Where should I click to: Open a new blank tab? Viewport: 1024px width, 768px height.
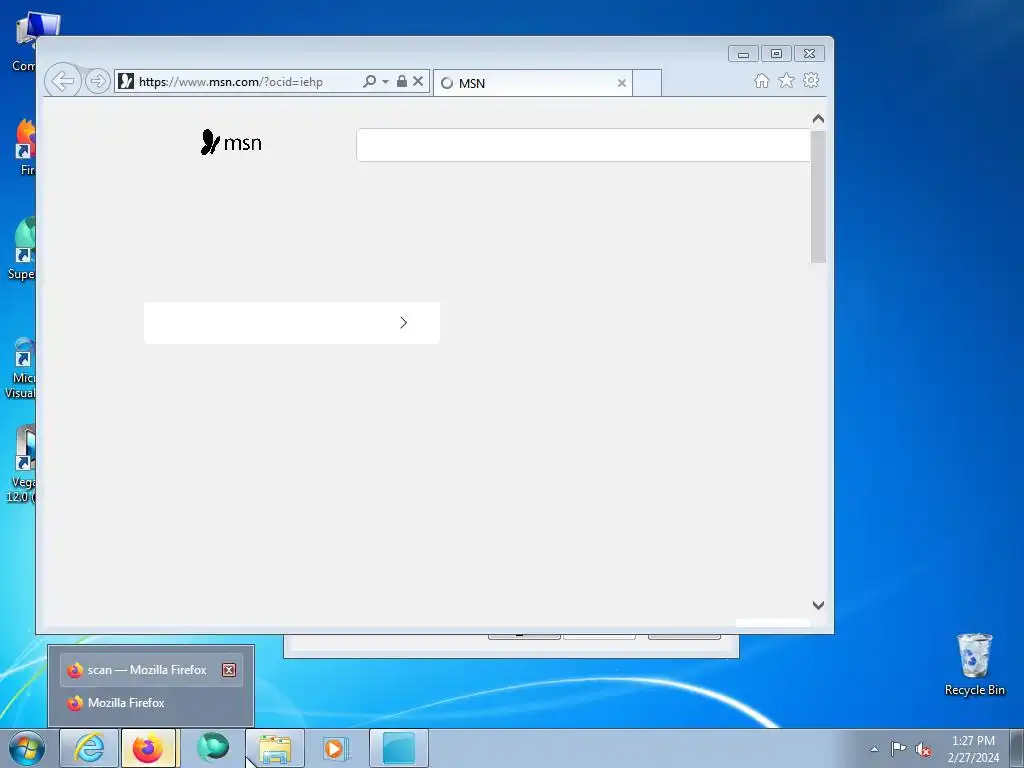(x=647, y=83)
